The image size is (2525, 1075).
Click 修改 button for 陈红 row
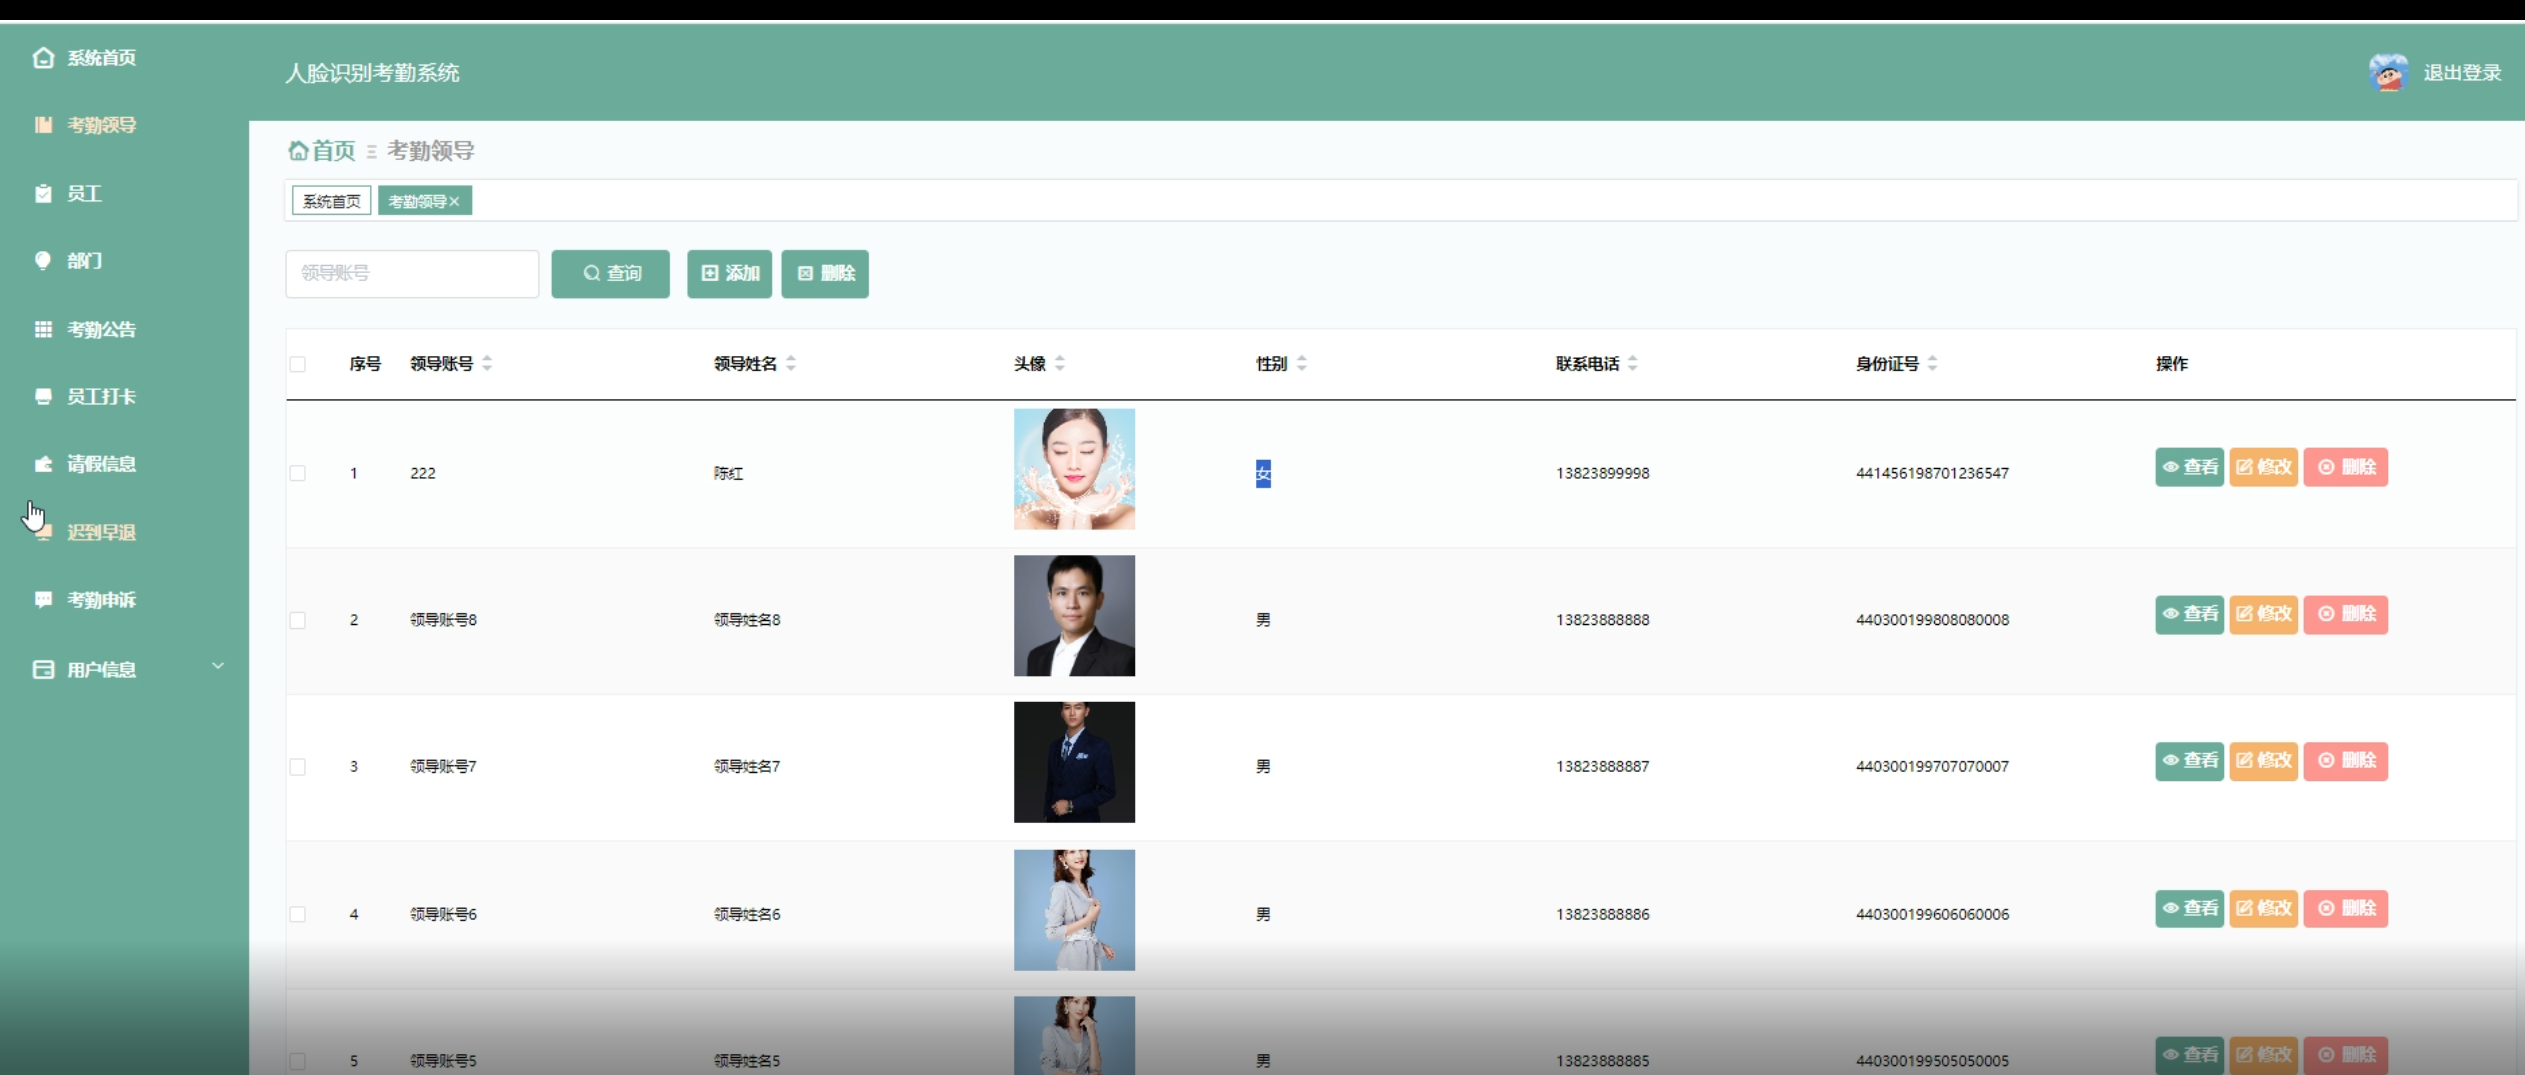2263,467
